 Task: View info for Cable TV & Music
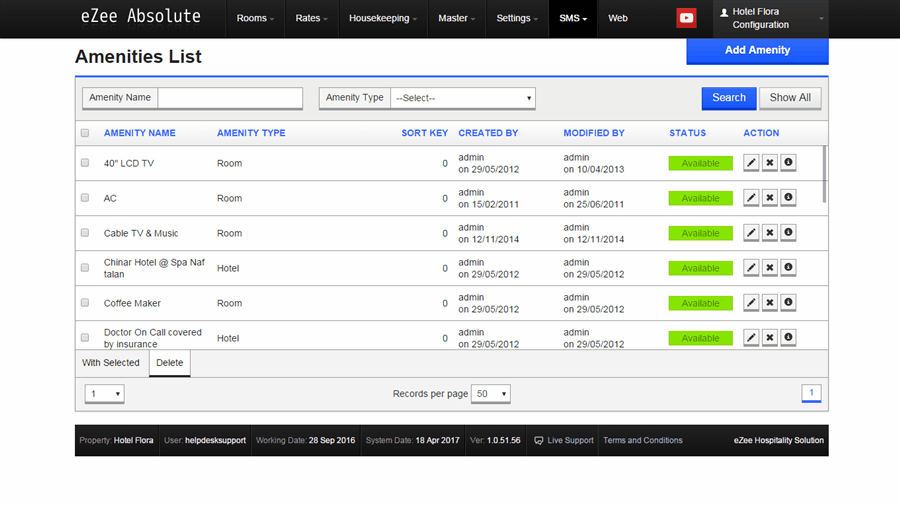[x=788, y=233]
